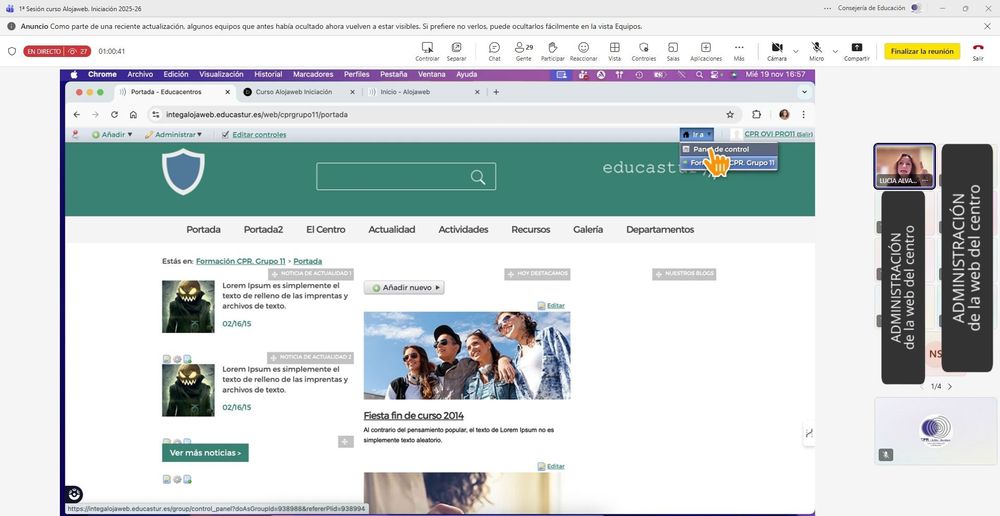This screenshot has height=516, width=1000.
Task: Open the Controlar remote control option
Action: tap(427, 51)
